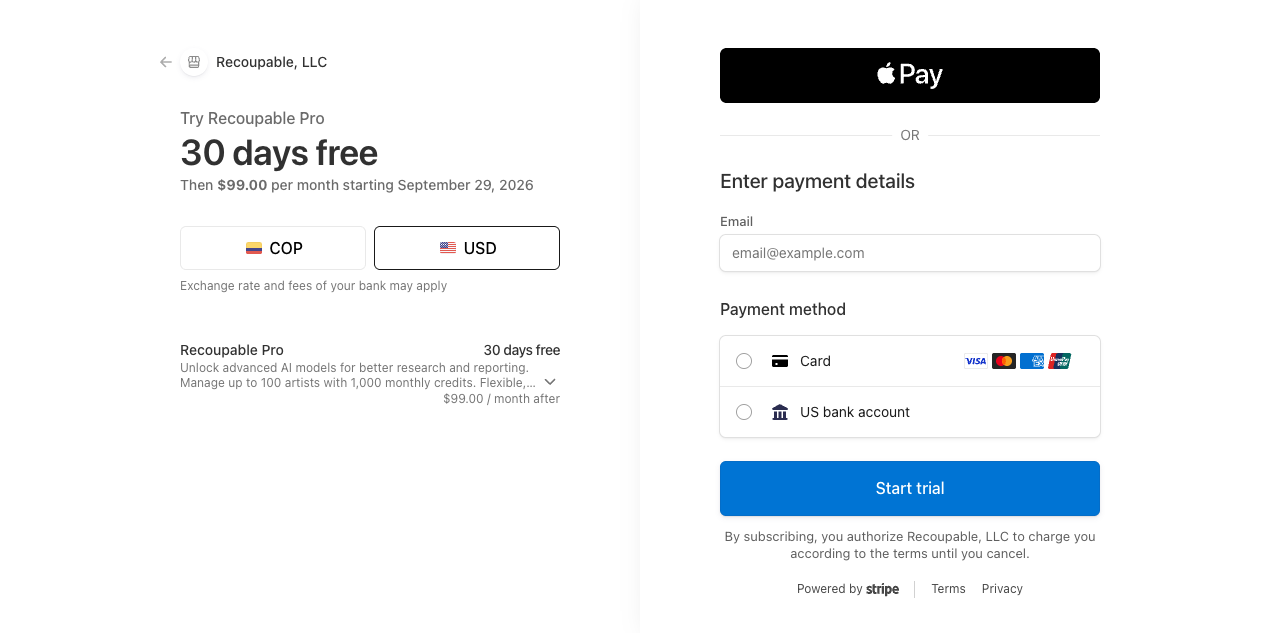Screen dimensions: 1280x633
Task: Click the Start trial button
Action: click(x=910, y=488)
